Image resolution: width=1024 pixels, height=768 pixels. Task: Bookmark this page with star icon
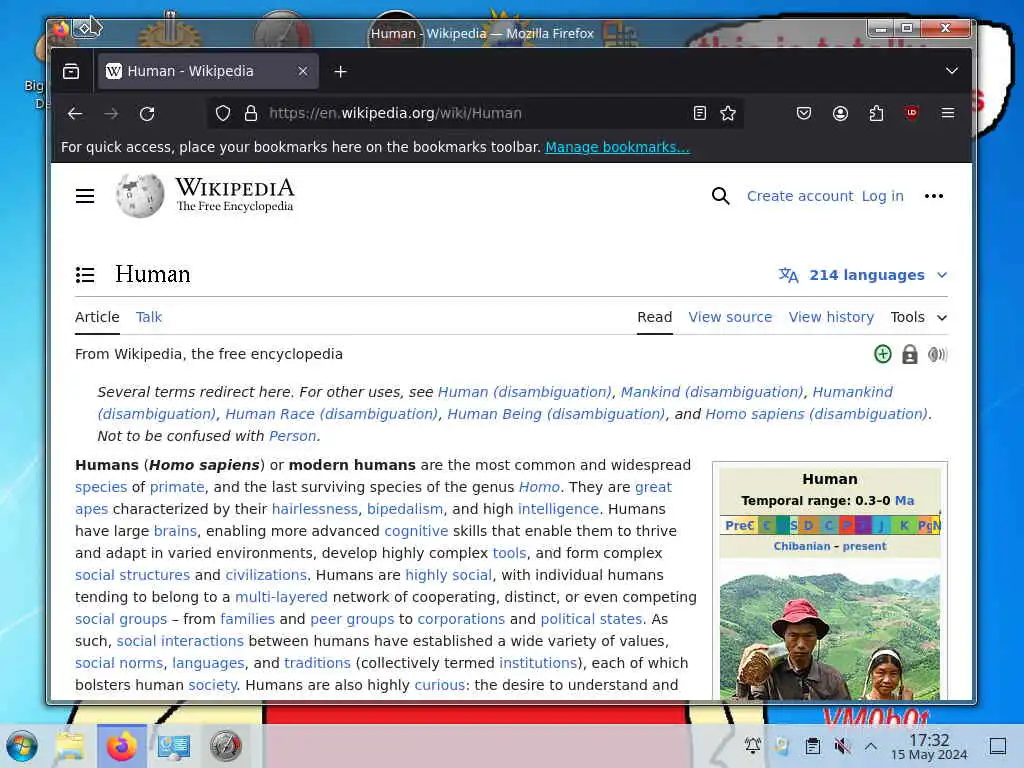[x=728, y=114]
